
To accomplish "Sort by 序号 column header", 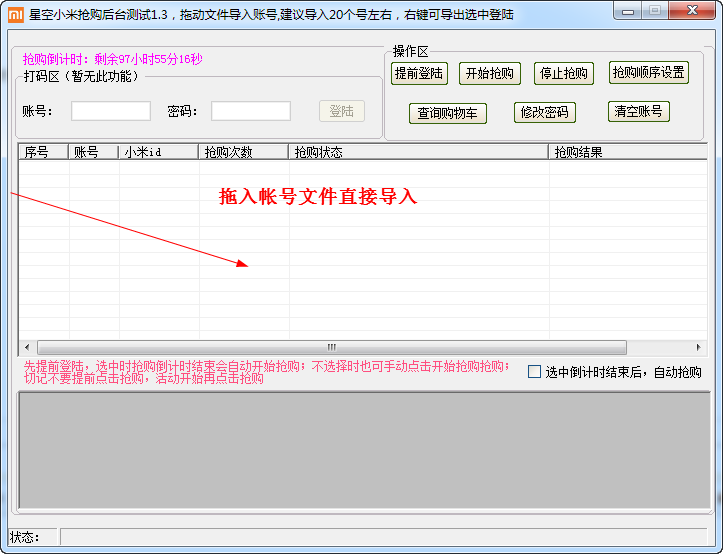I will click(43, 152).
